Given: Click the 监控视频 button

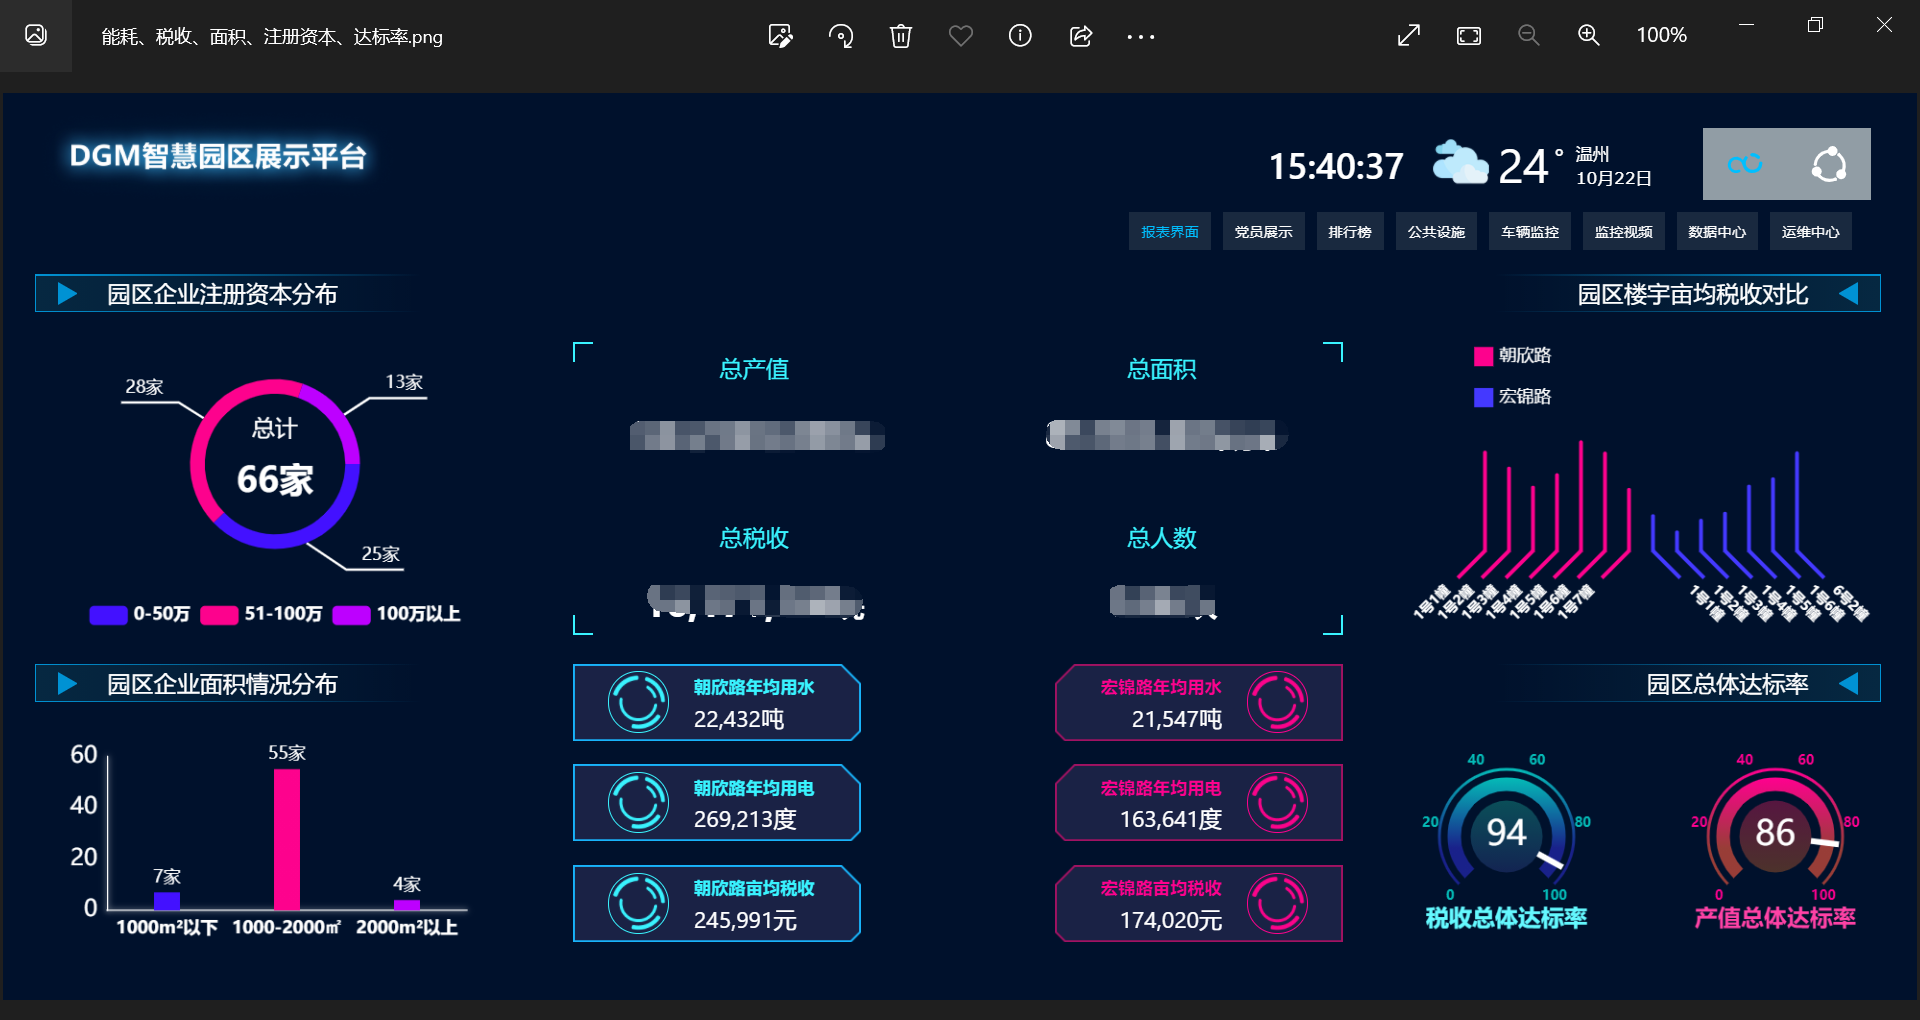Looking at the screenshot, I should [1623, 232].
